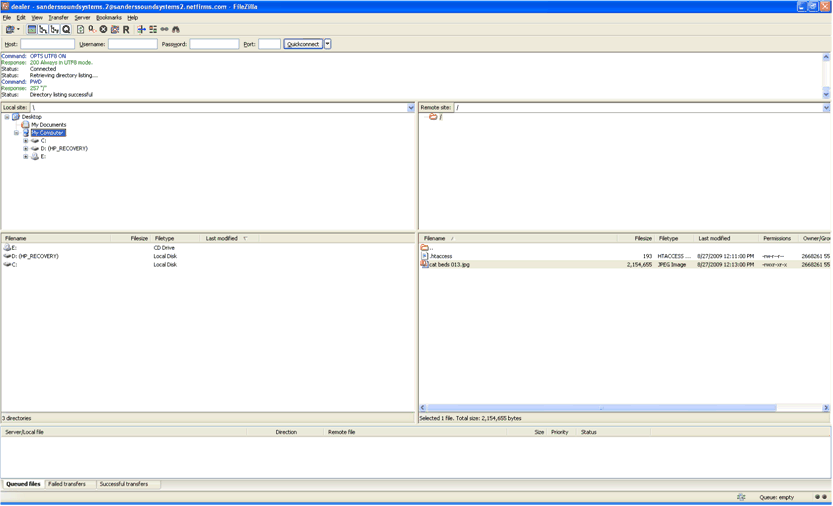Open Quickconnect history dropdown arrow

tap(328, 44)
